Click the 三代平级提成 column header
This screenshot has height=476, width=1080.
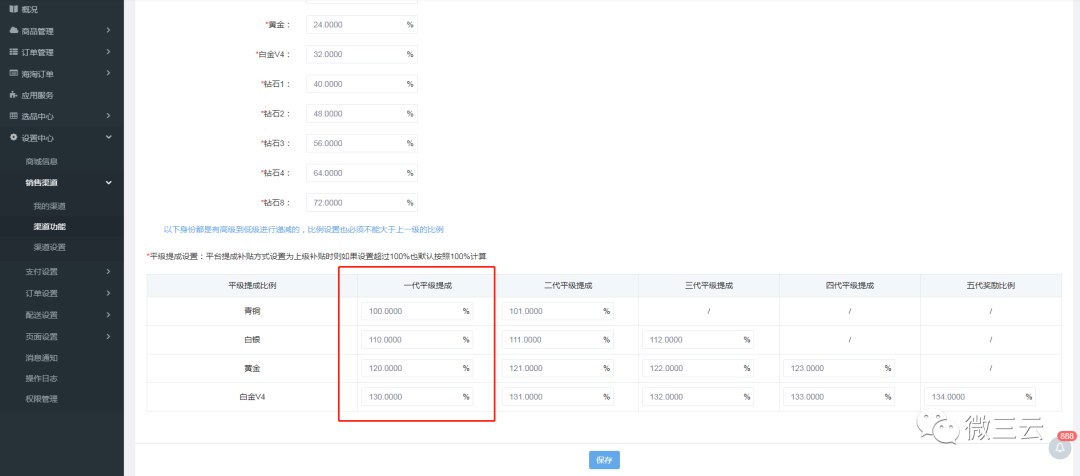(709, 285)
